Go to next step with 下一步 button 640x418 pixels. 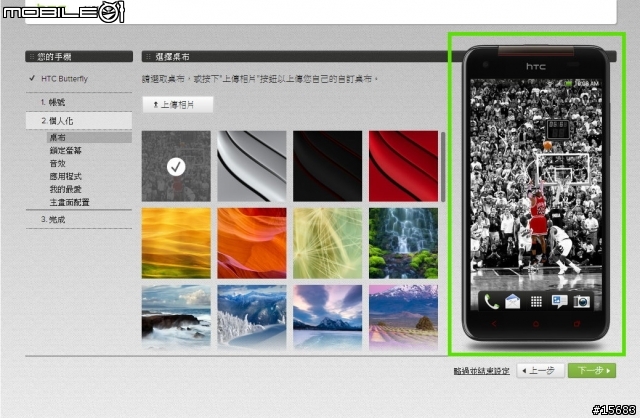click(x=592, y=371)
